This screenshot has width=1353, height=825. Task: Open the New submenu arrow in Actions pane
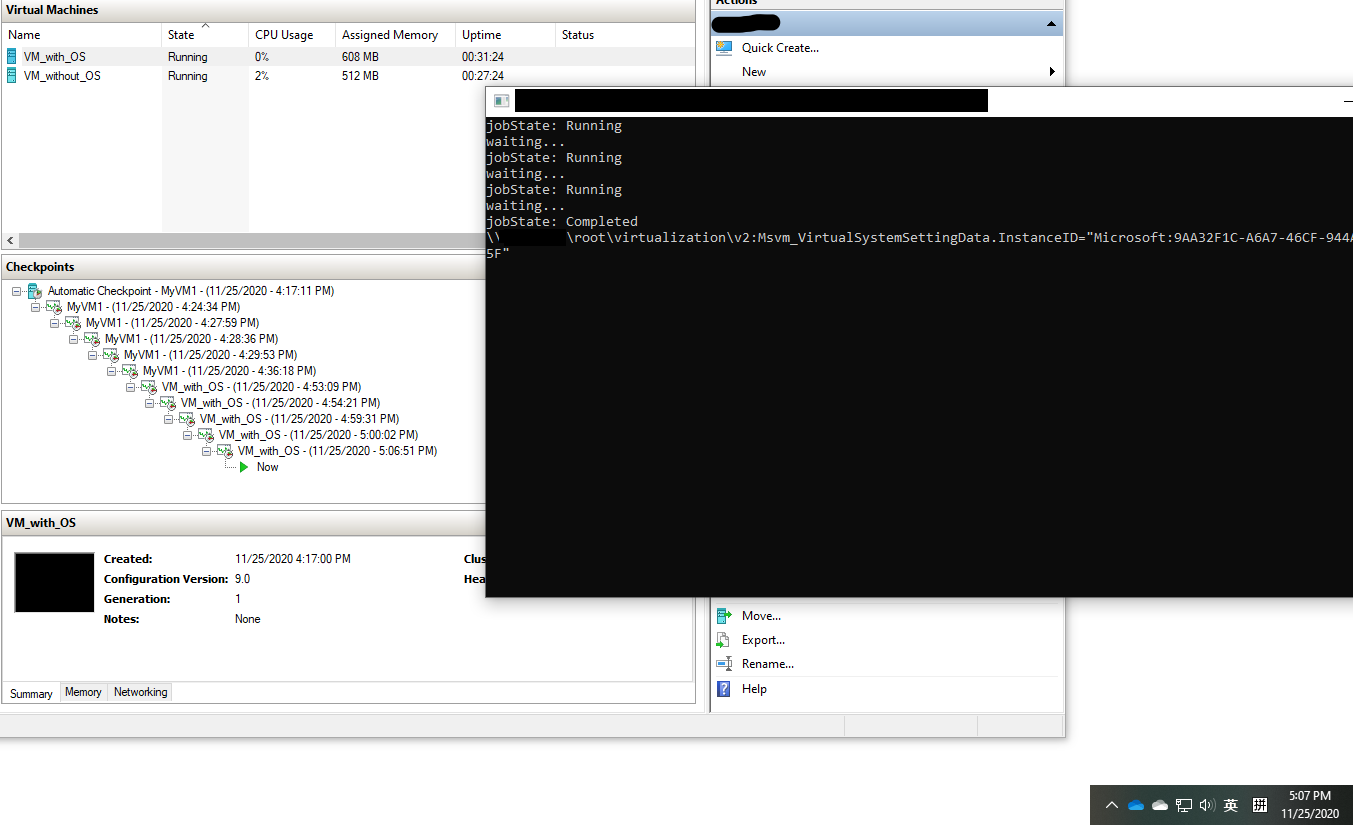1051,71
